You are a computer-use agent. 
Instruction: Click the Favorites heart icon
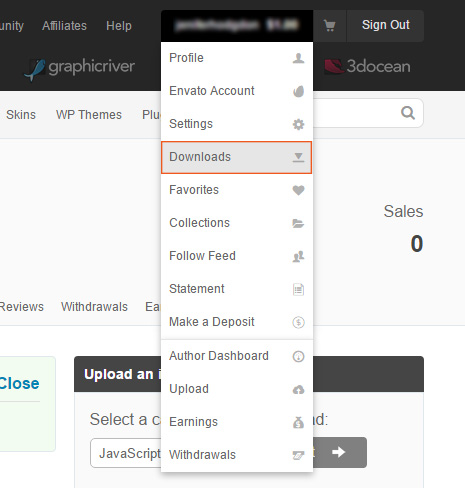point(298,190)
